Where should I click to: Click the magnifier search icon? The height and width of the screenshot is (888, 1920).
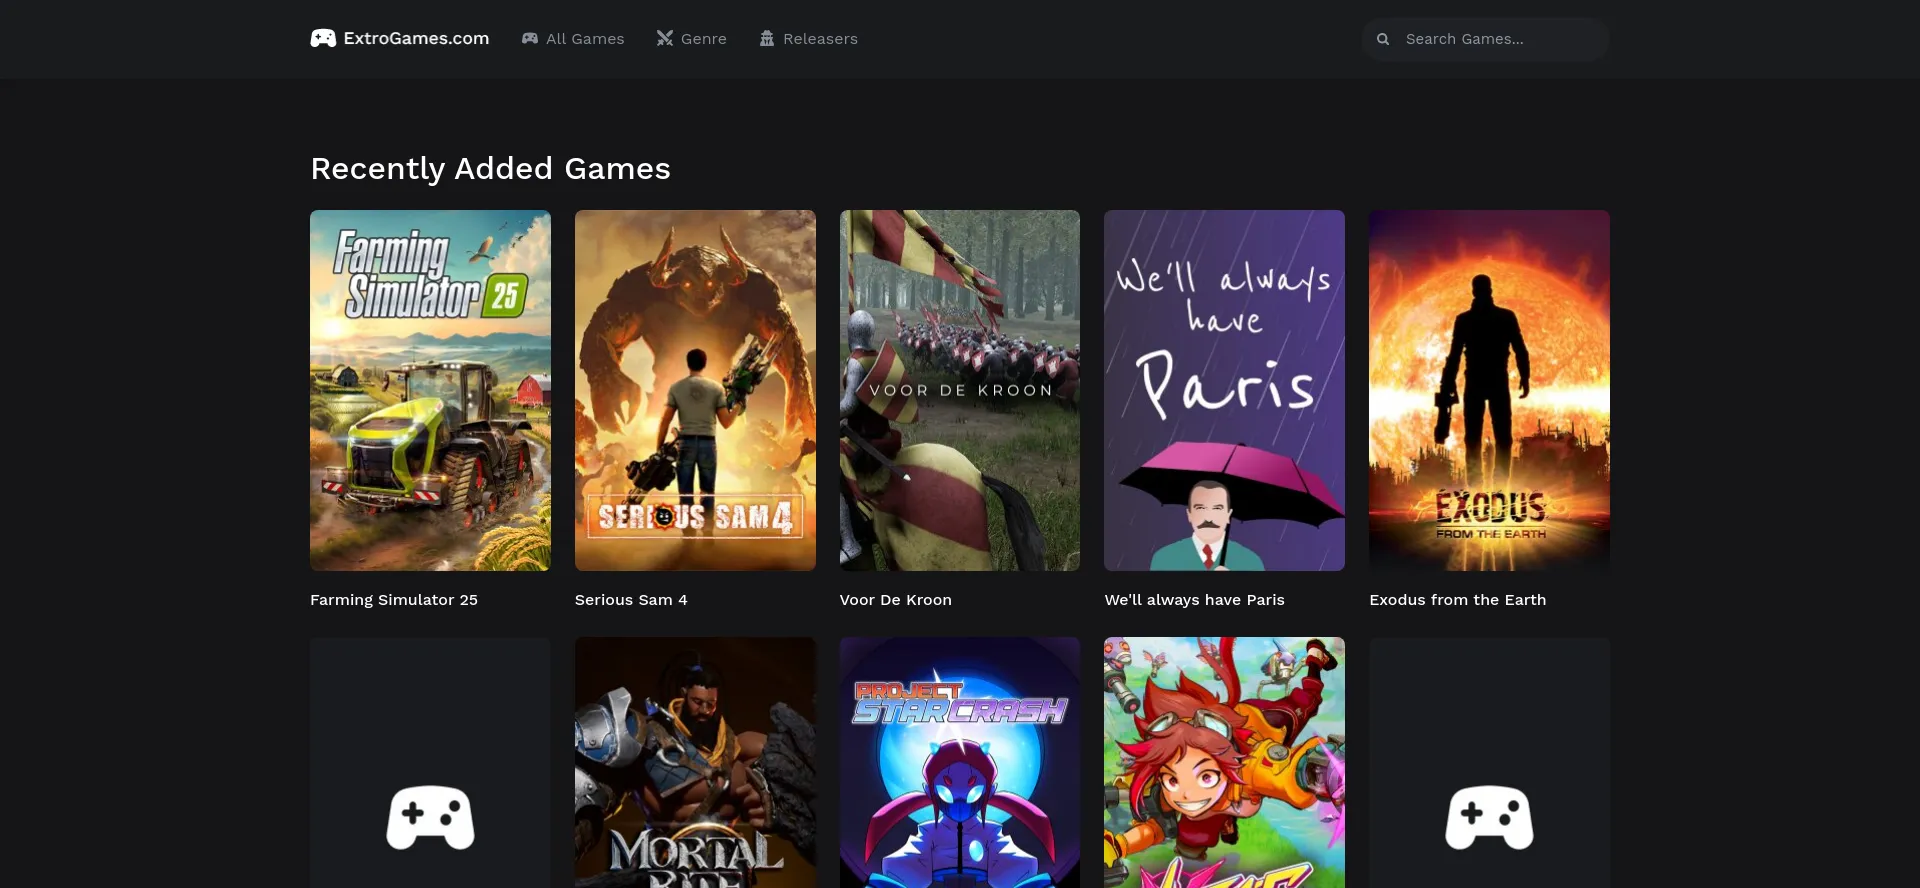click(1383, 39)
